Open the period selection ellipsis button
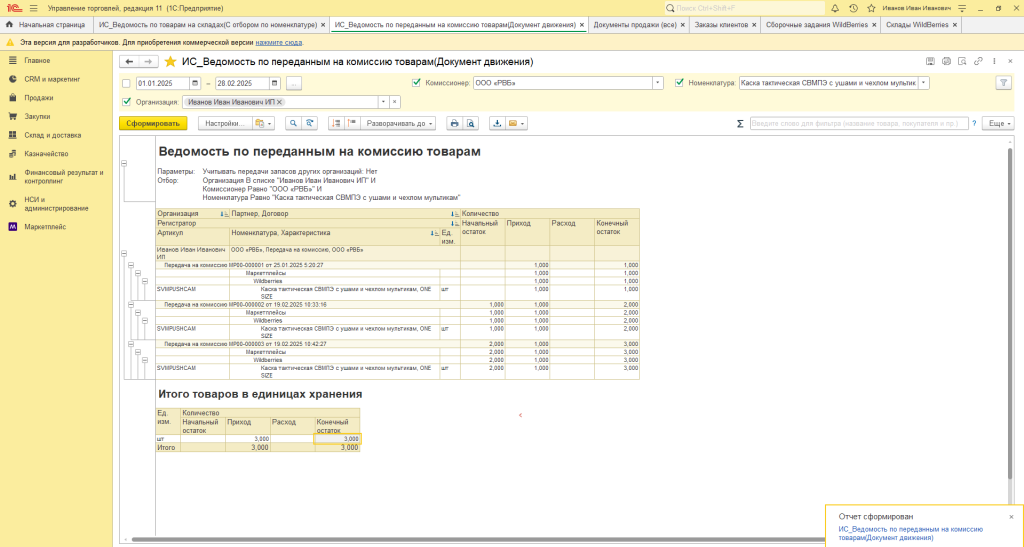 point(294,84)
